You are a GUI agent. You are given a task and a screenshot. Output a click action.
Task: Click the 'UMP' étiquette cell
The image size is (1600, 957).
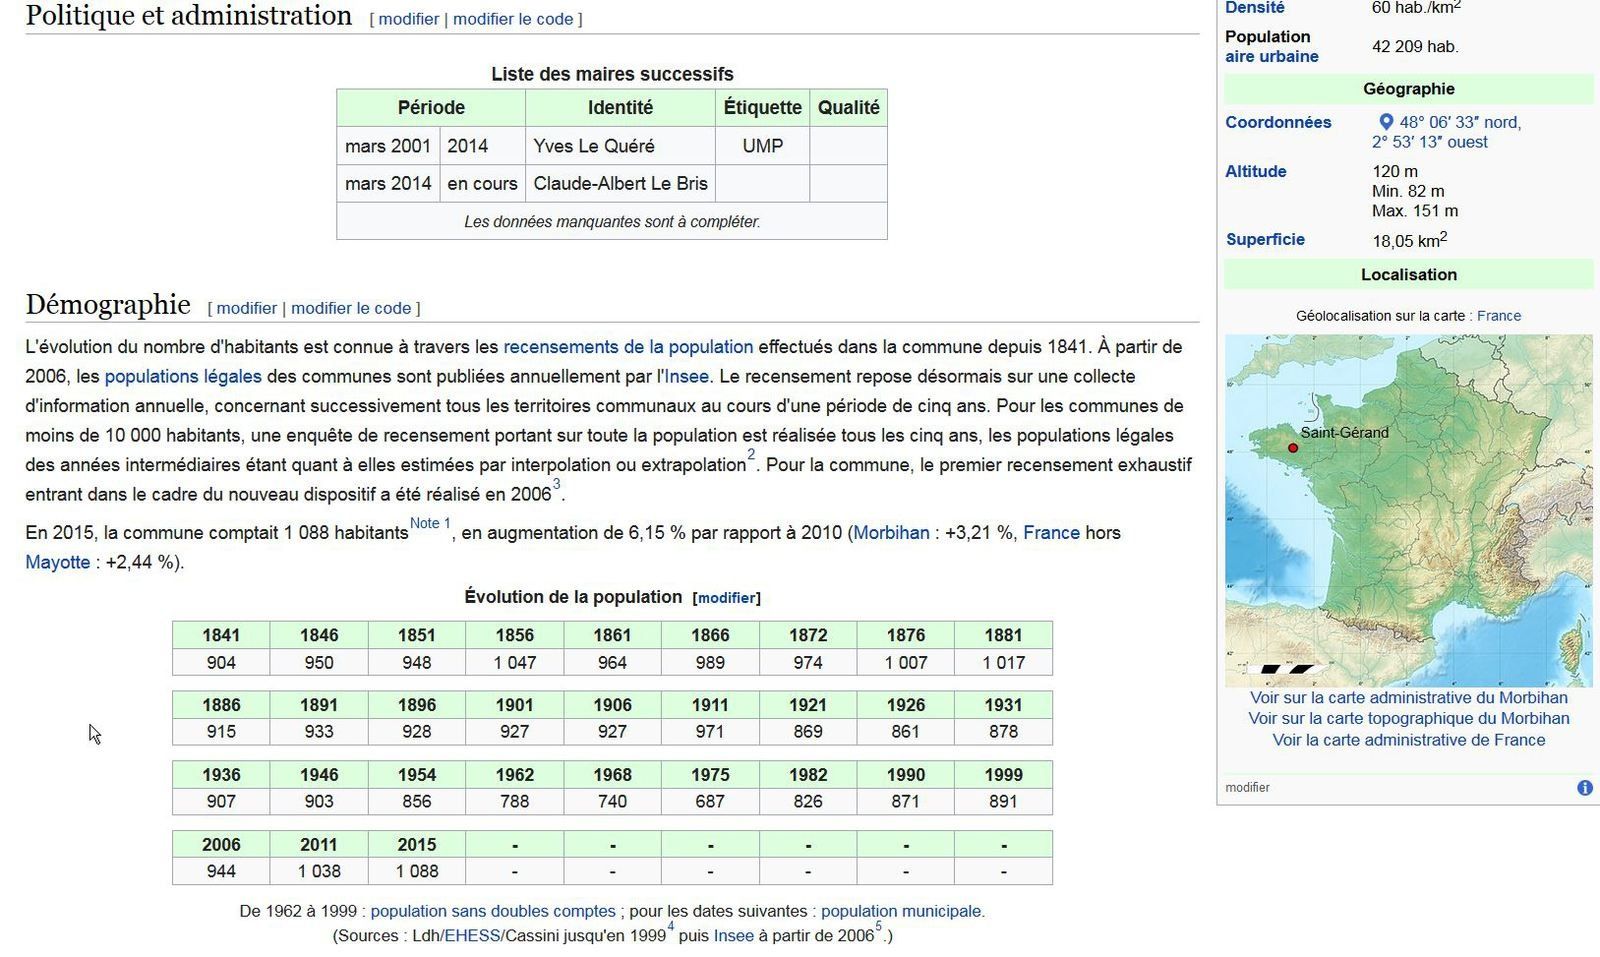pos(762,146)
